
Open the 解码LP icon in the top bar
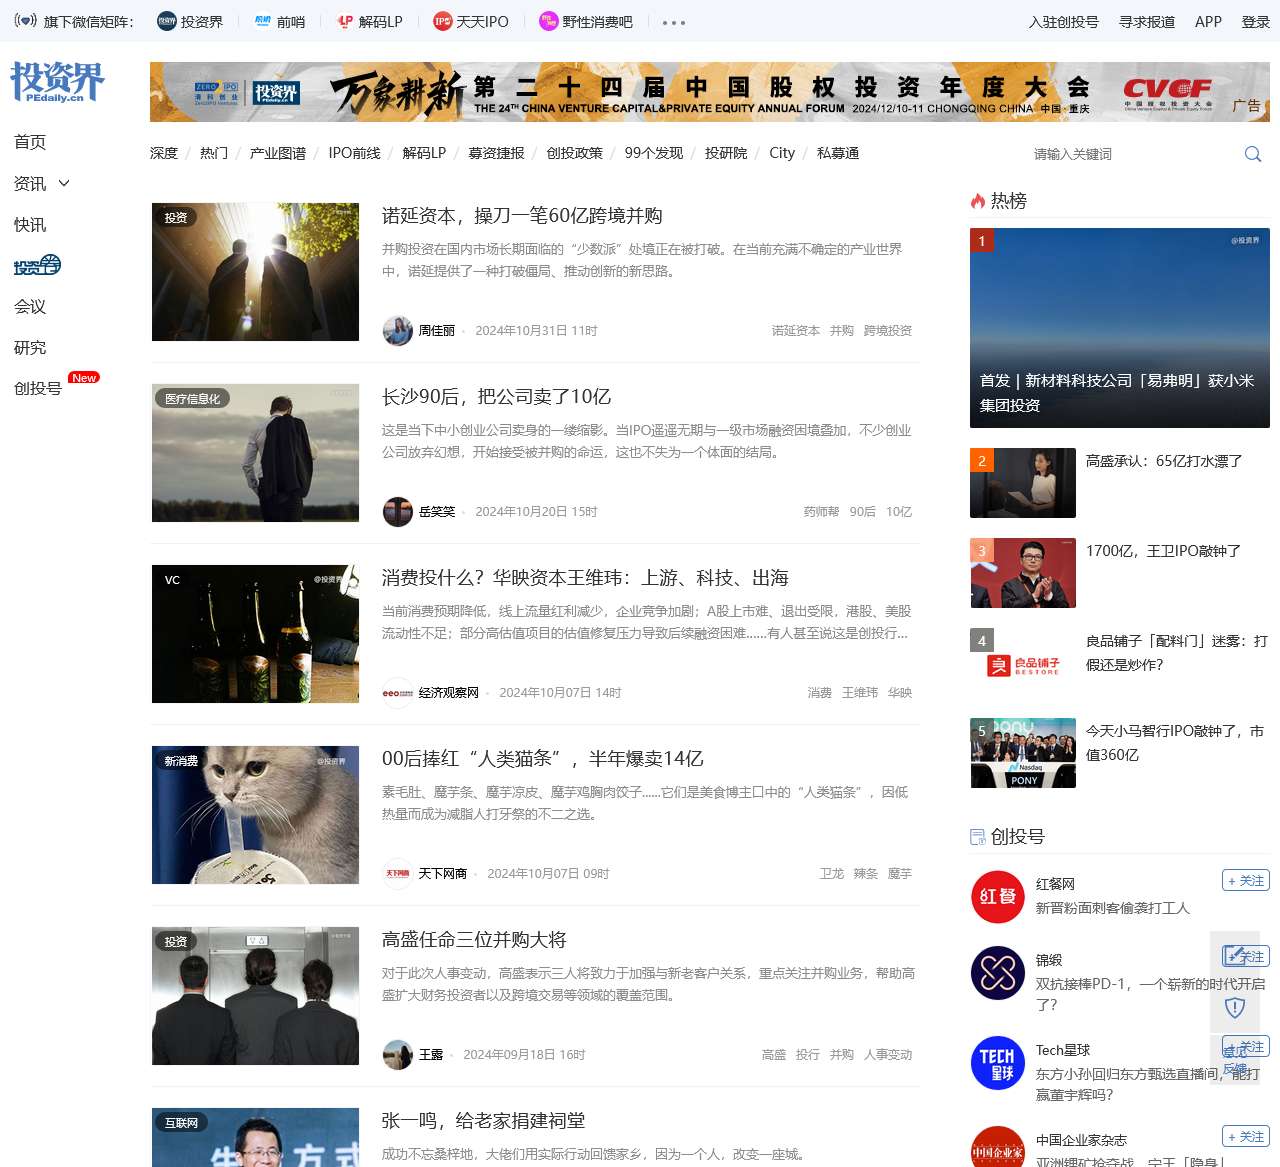[345, 21]
